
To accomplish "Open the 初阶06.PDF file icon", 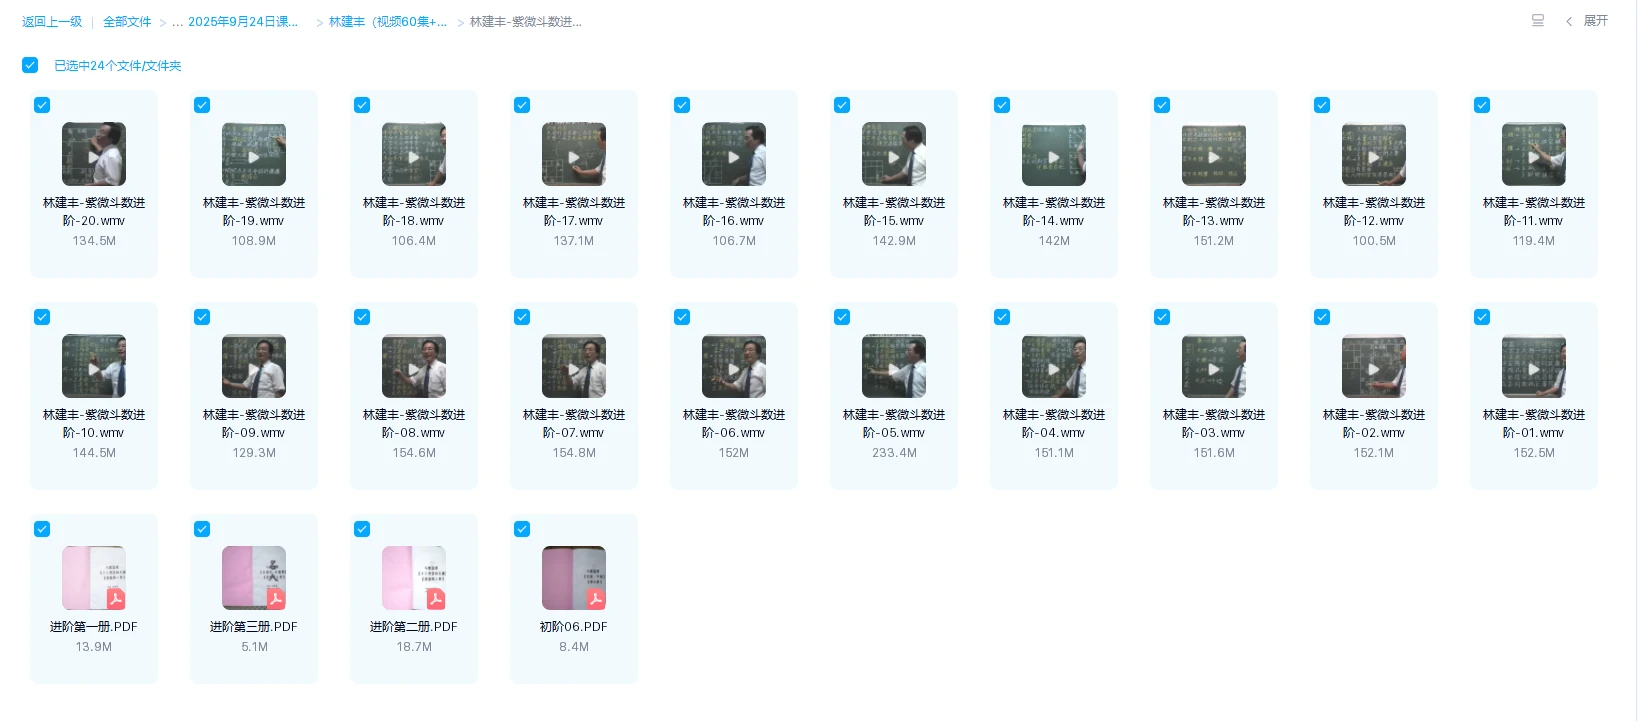I will tap(574, 578).
